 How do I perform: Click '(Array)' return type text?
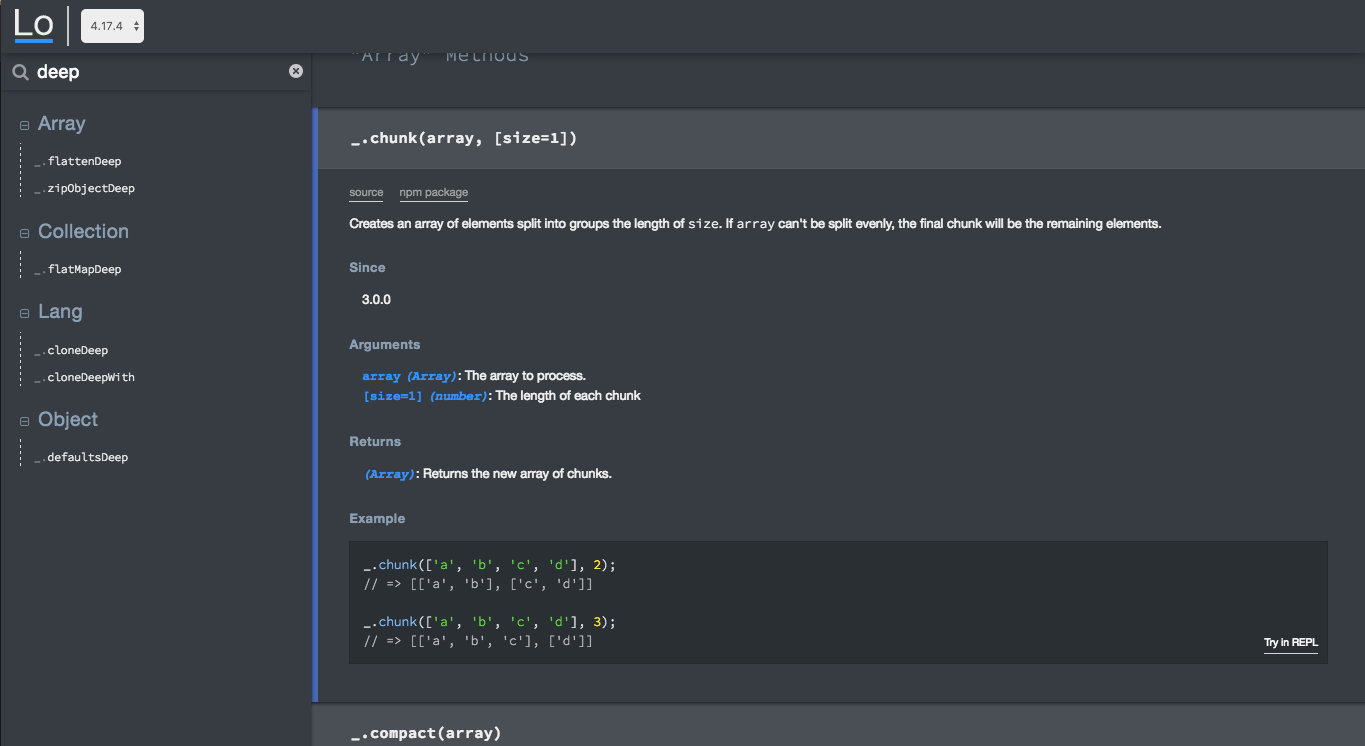tap(390, 474)
